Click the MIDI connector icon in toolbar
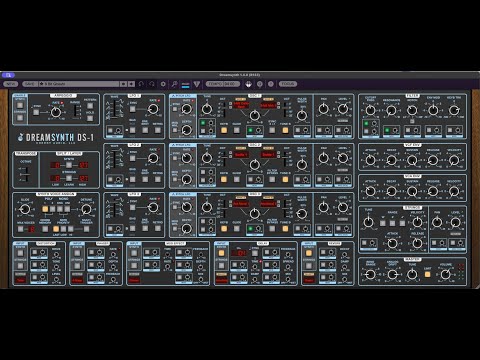The width and height of the screenshot is (480, 360). coord(248,84)
